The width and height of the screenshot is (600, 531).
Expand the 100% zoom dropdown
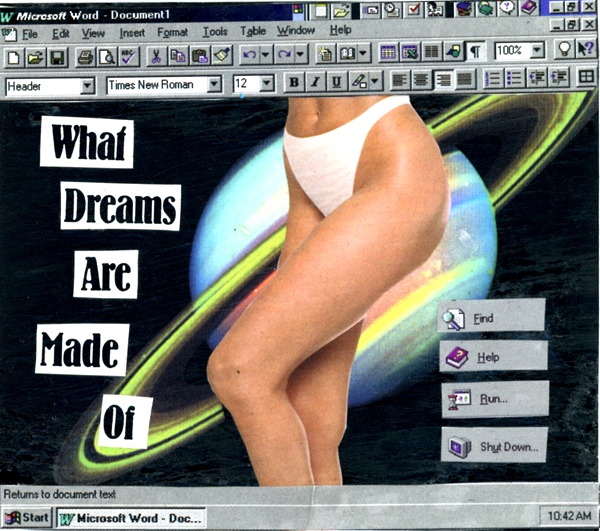[x=538, y=50]
